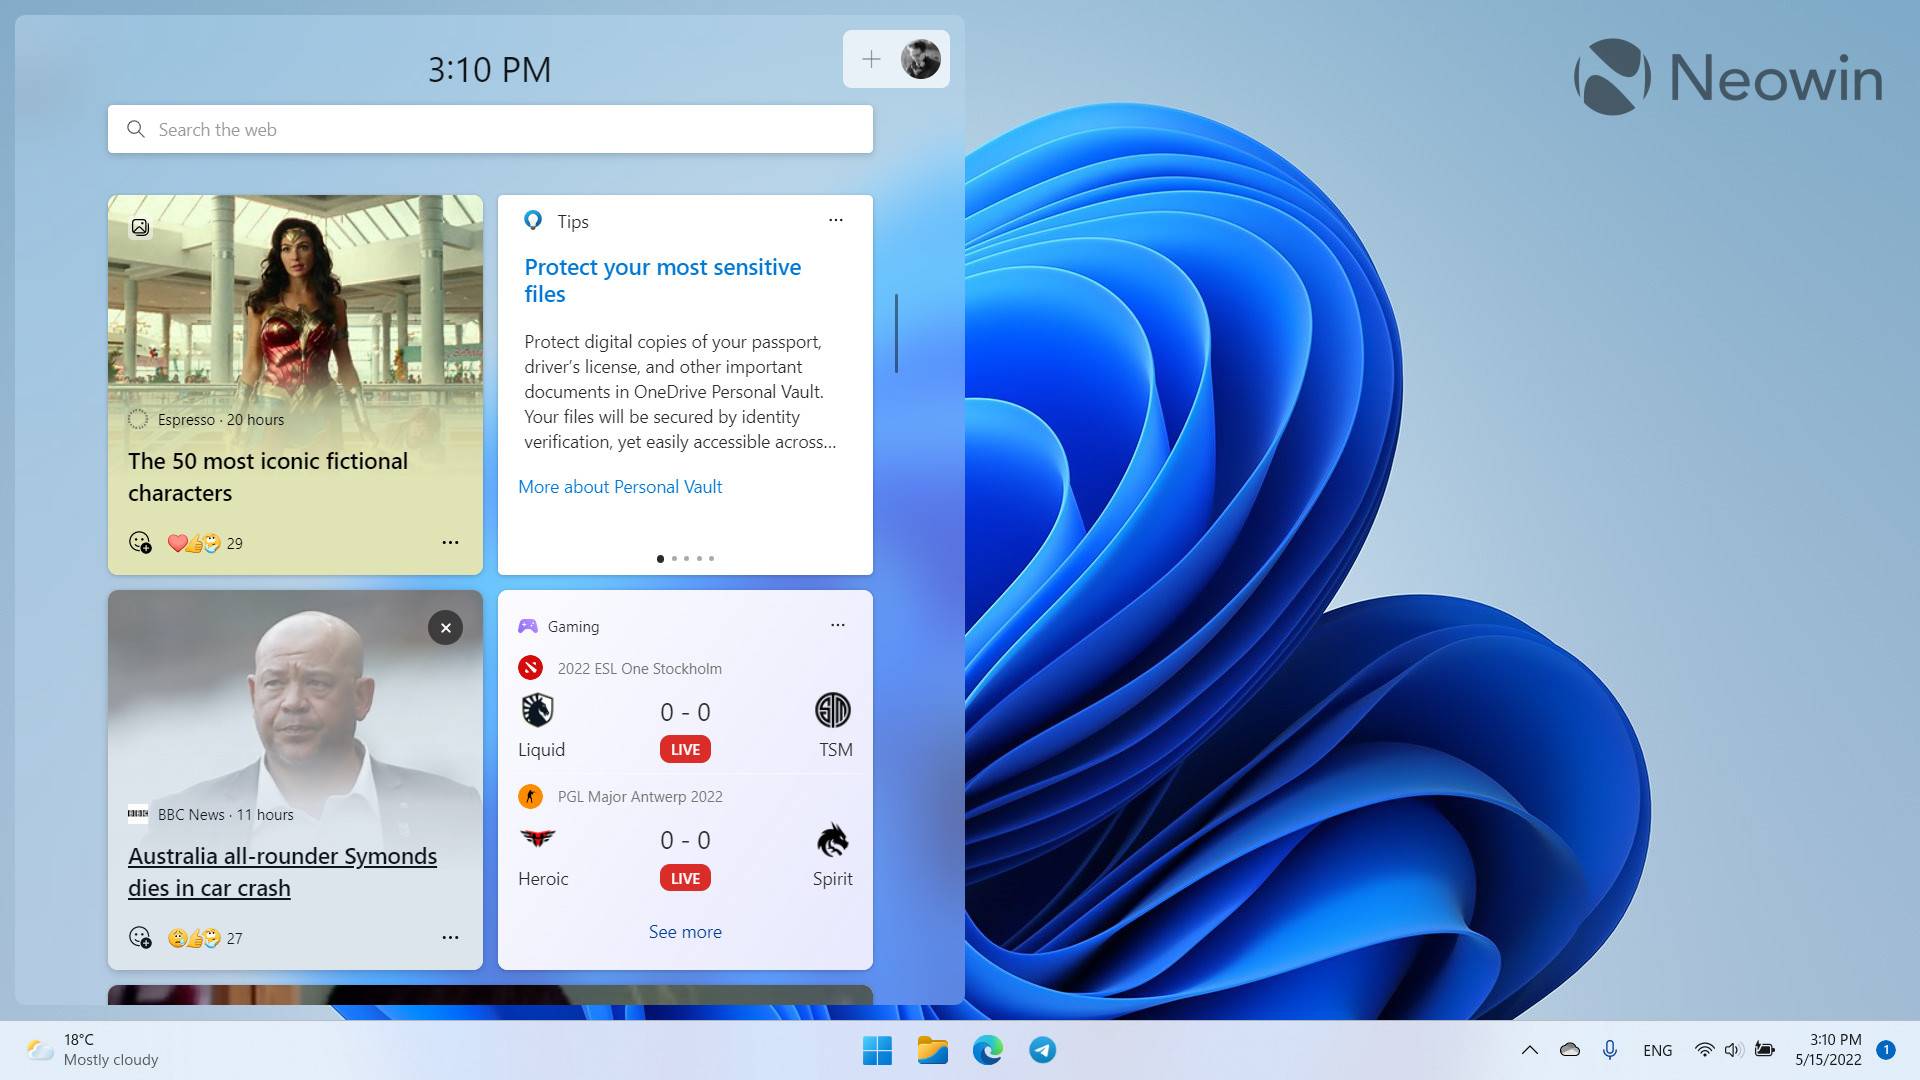The width and height of the screenshot is (1920, 1080).
Task: Expand hidden icons in the system tray
Action: coord(1529,1050)
